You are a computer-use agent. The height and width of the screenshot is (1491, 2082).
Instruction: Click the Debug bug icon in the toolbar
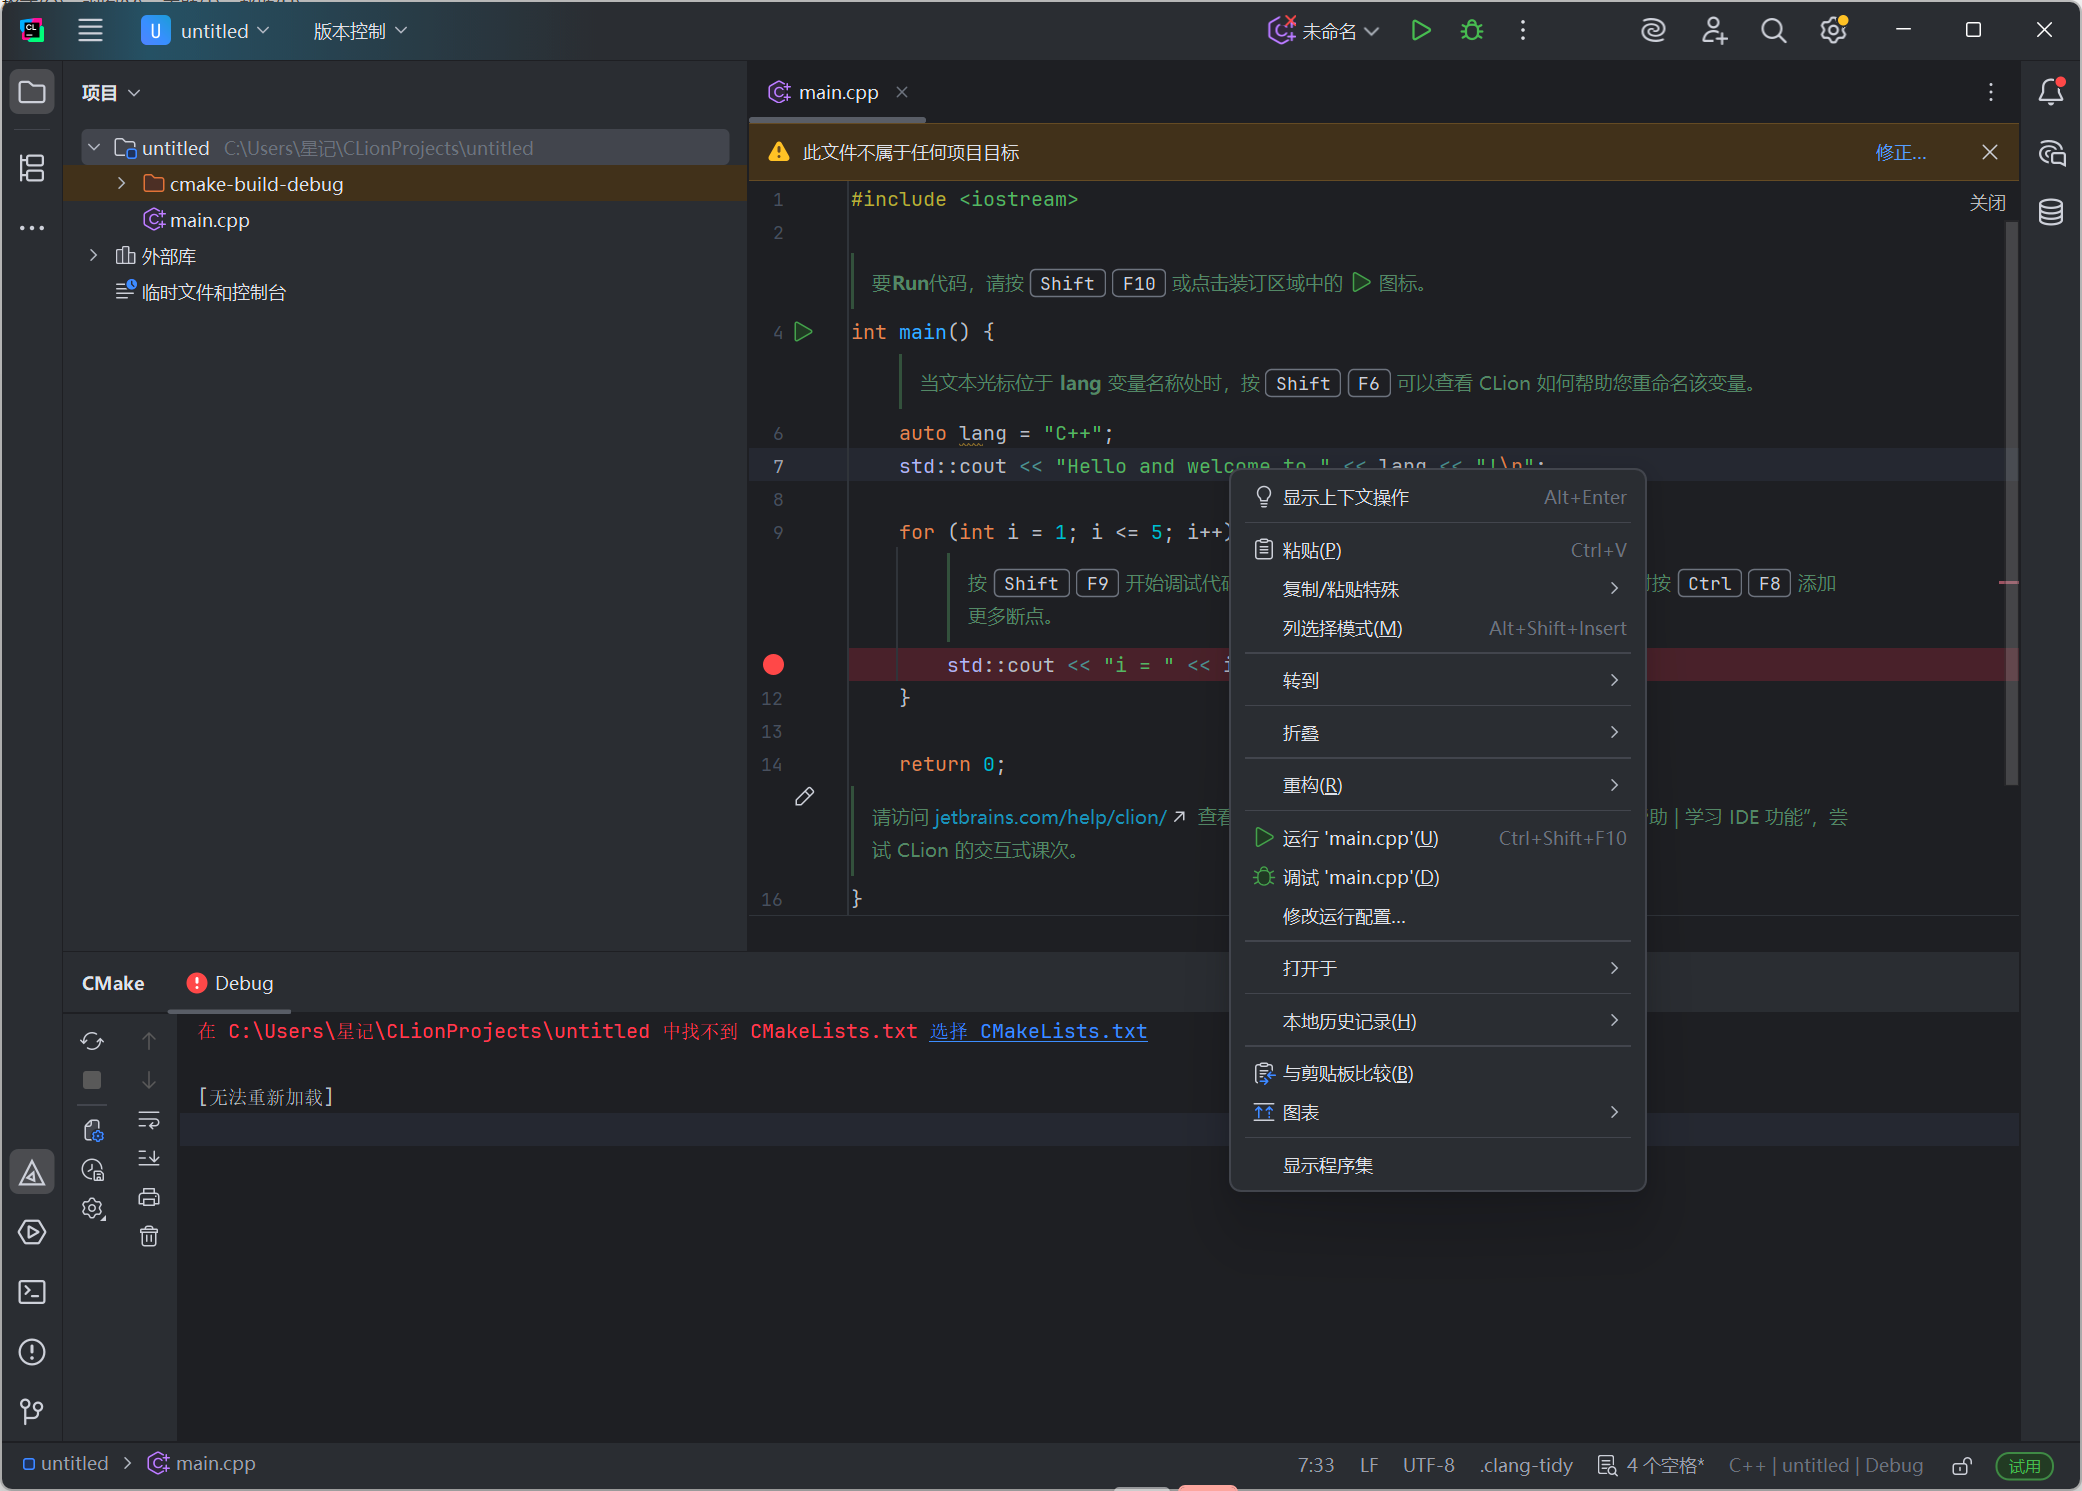(1471, 31)
